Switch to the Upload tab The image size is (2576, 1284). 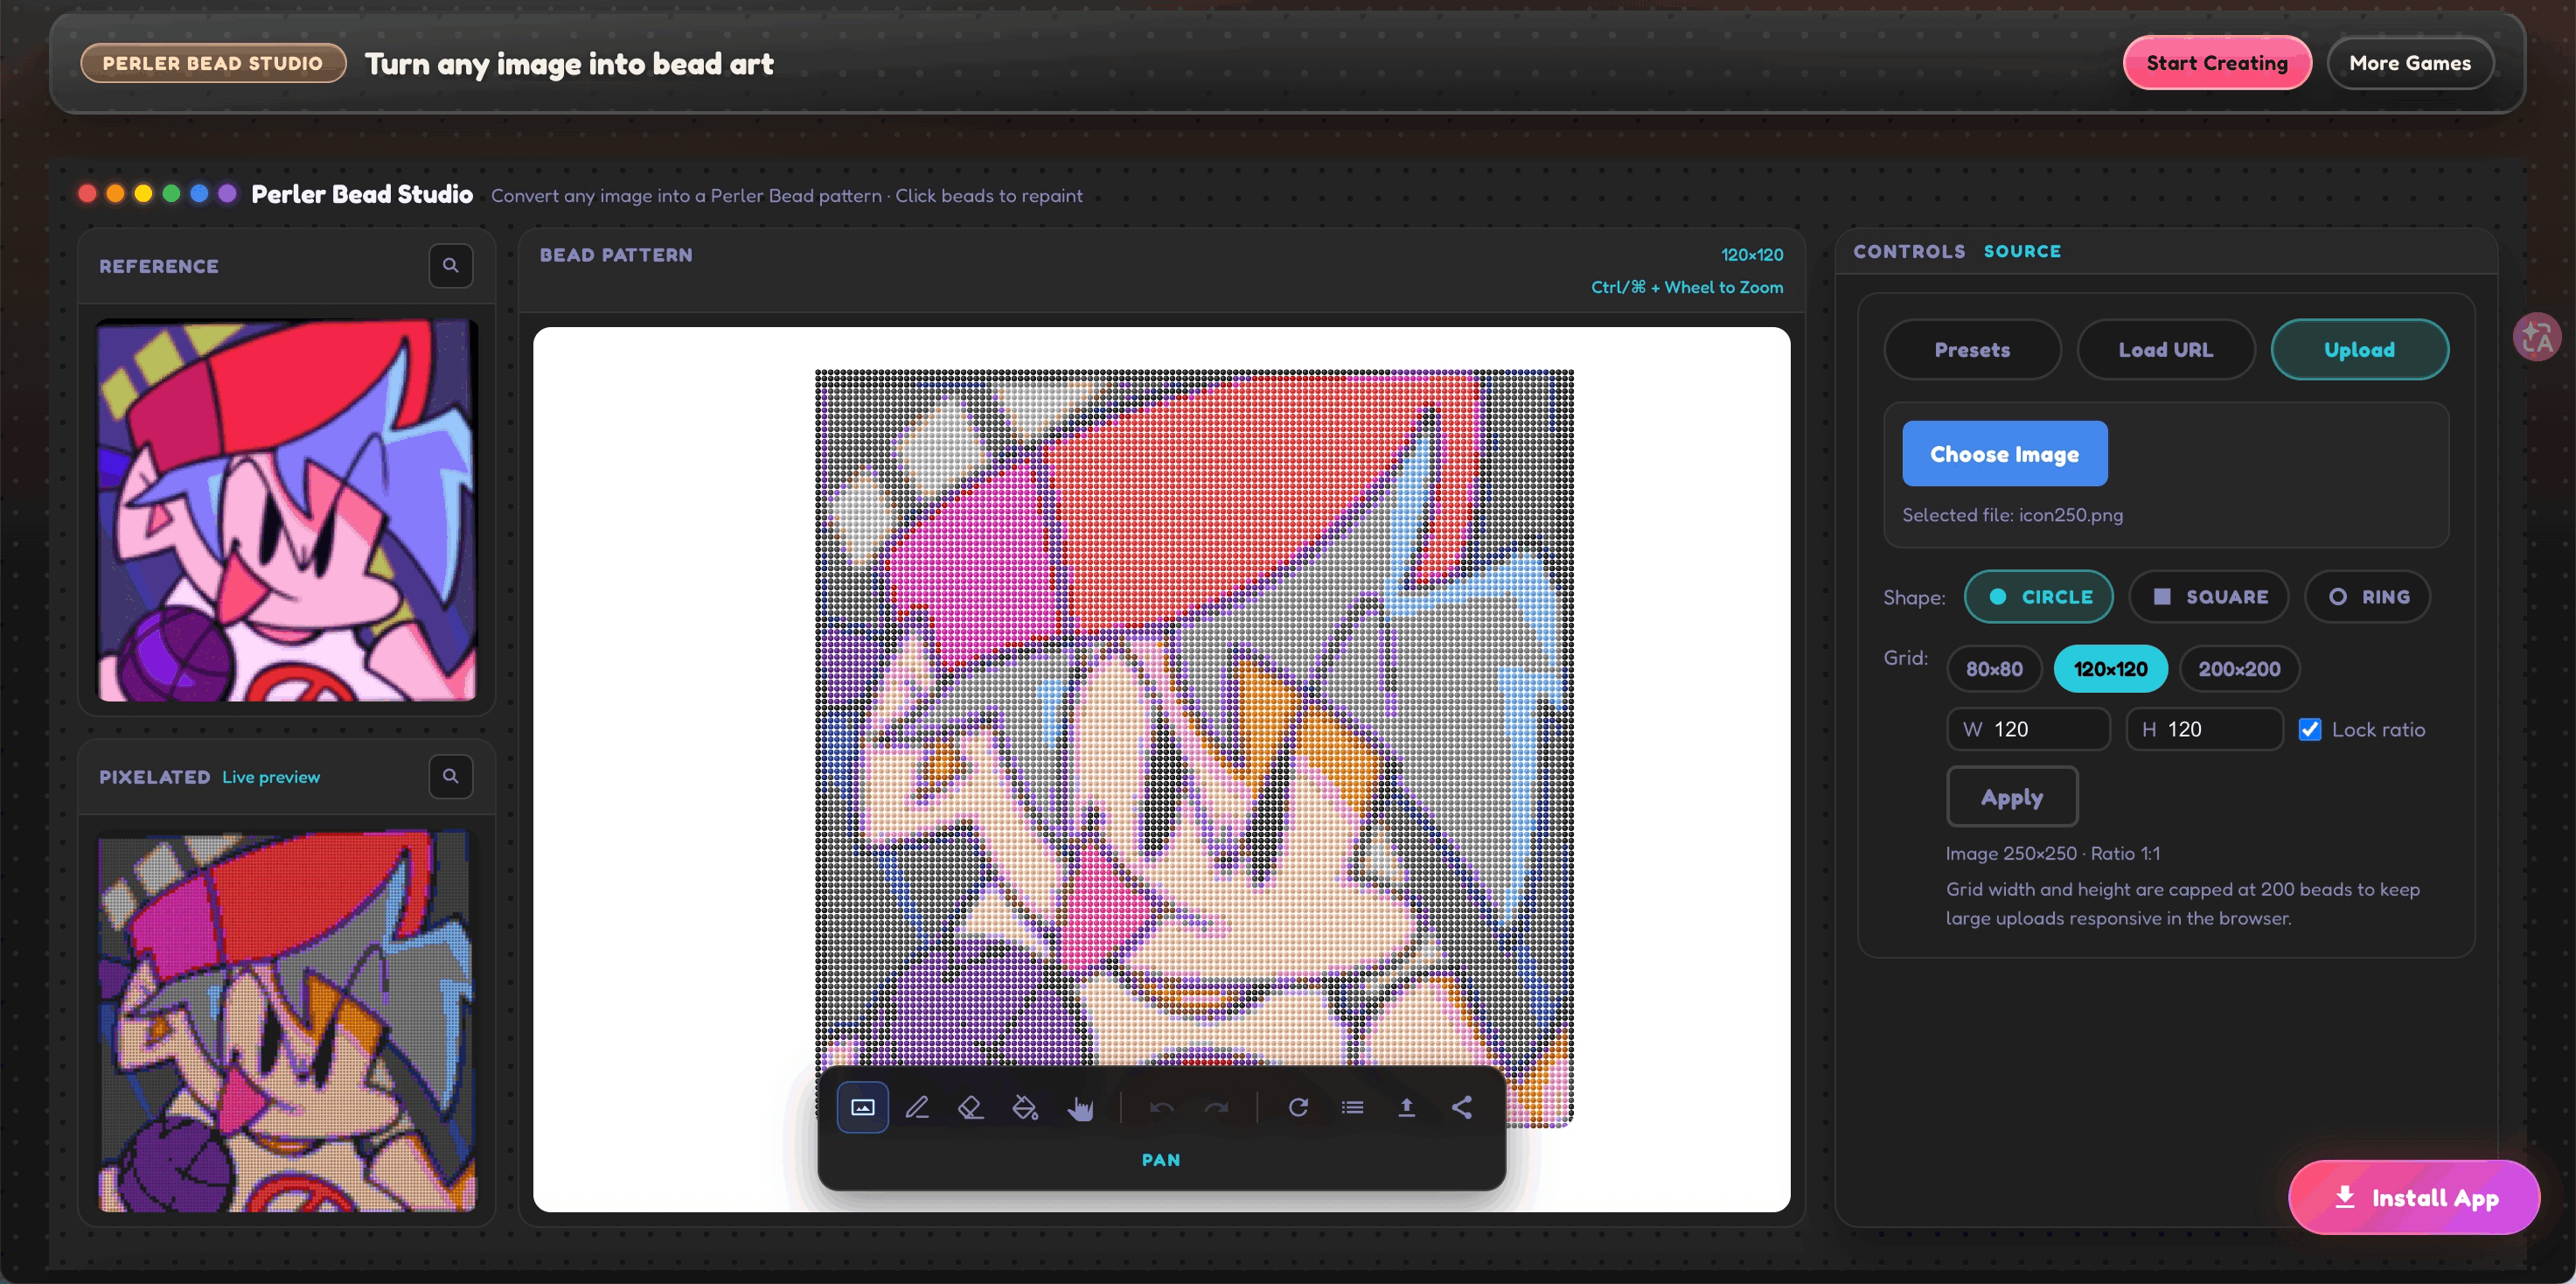coord(2360,350)
